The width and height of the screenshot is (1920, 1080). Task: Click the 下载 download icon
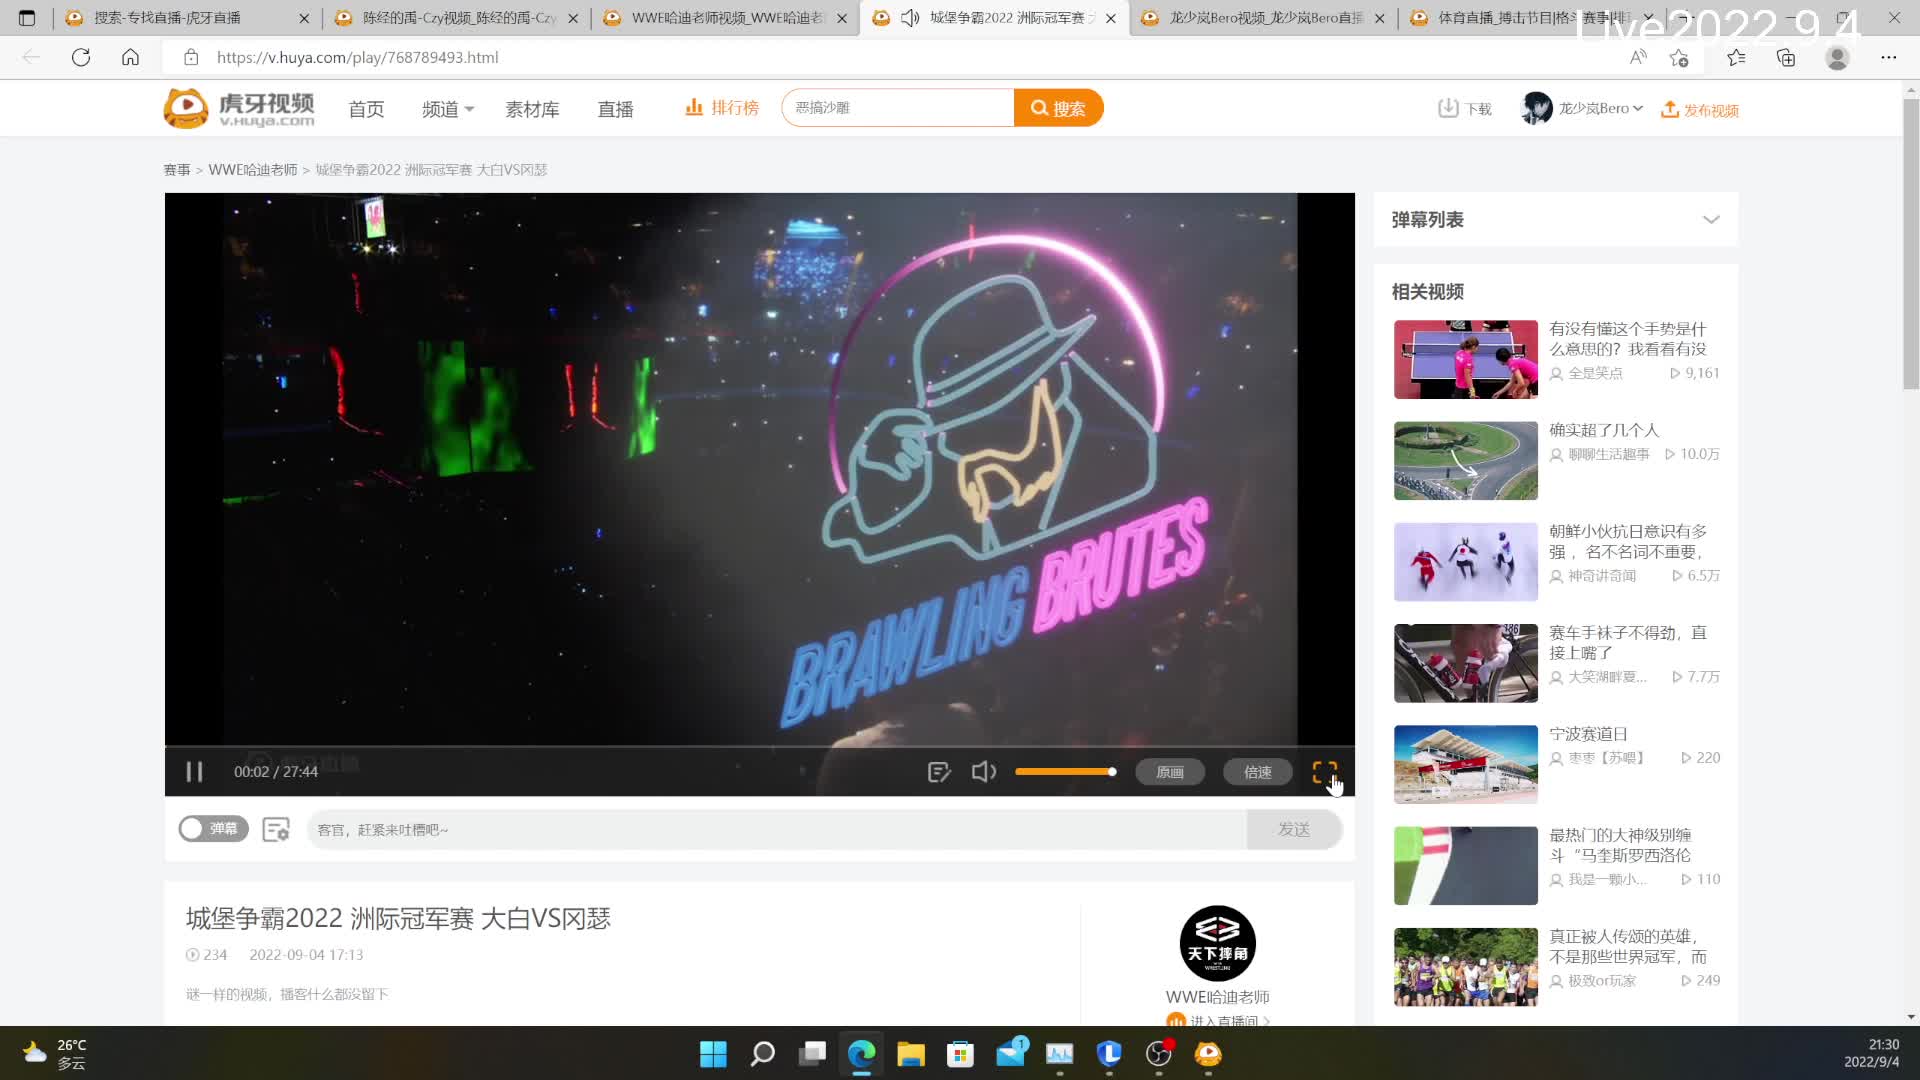click(1448, 108)
